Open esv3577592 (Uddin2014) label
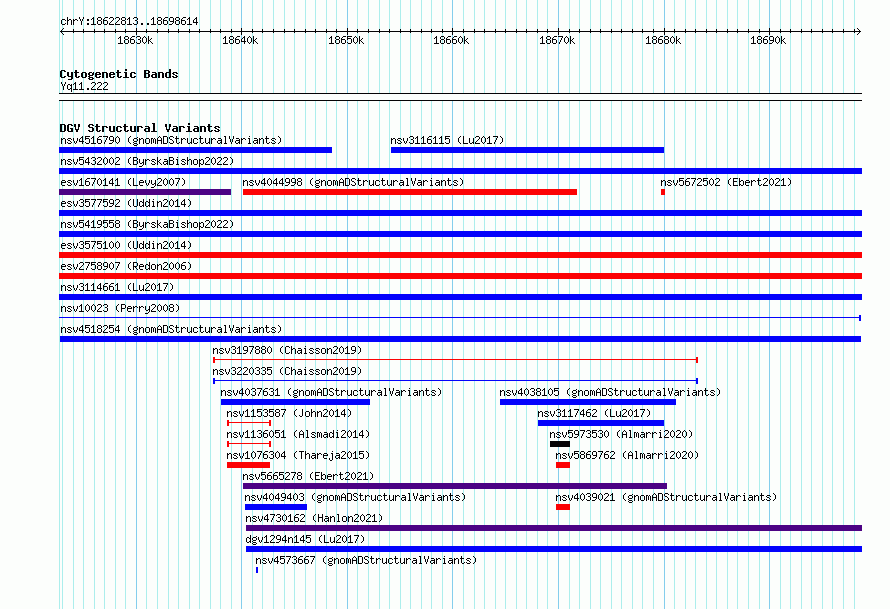Image resolution: width=890 pixels, height=609 pixels. coord(126,203)
